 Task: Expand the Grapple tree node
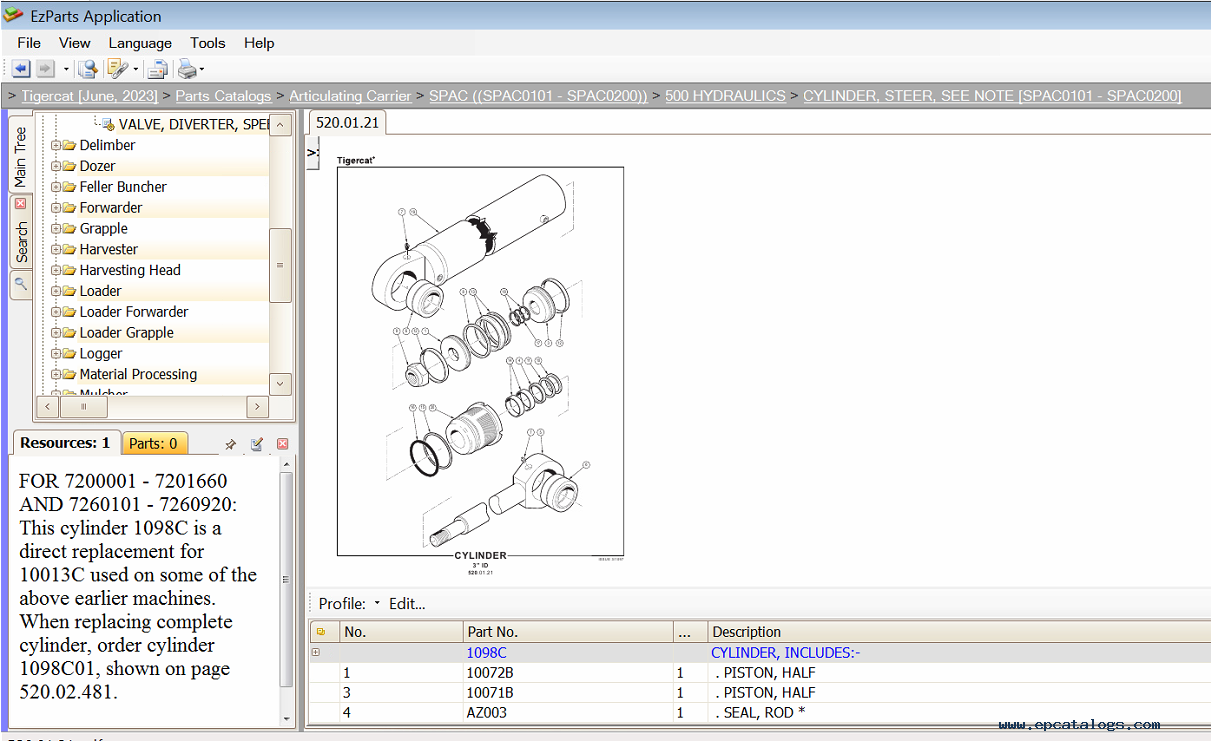click(x=56, y=229)
